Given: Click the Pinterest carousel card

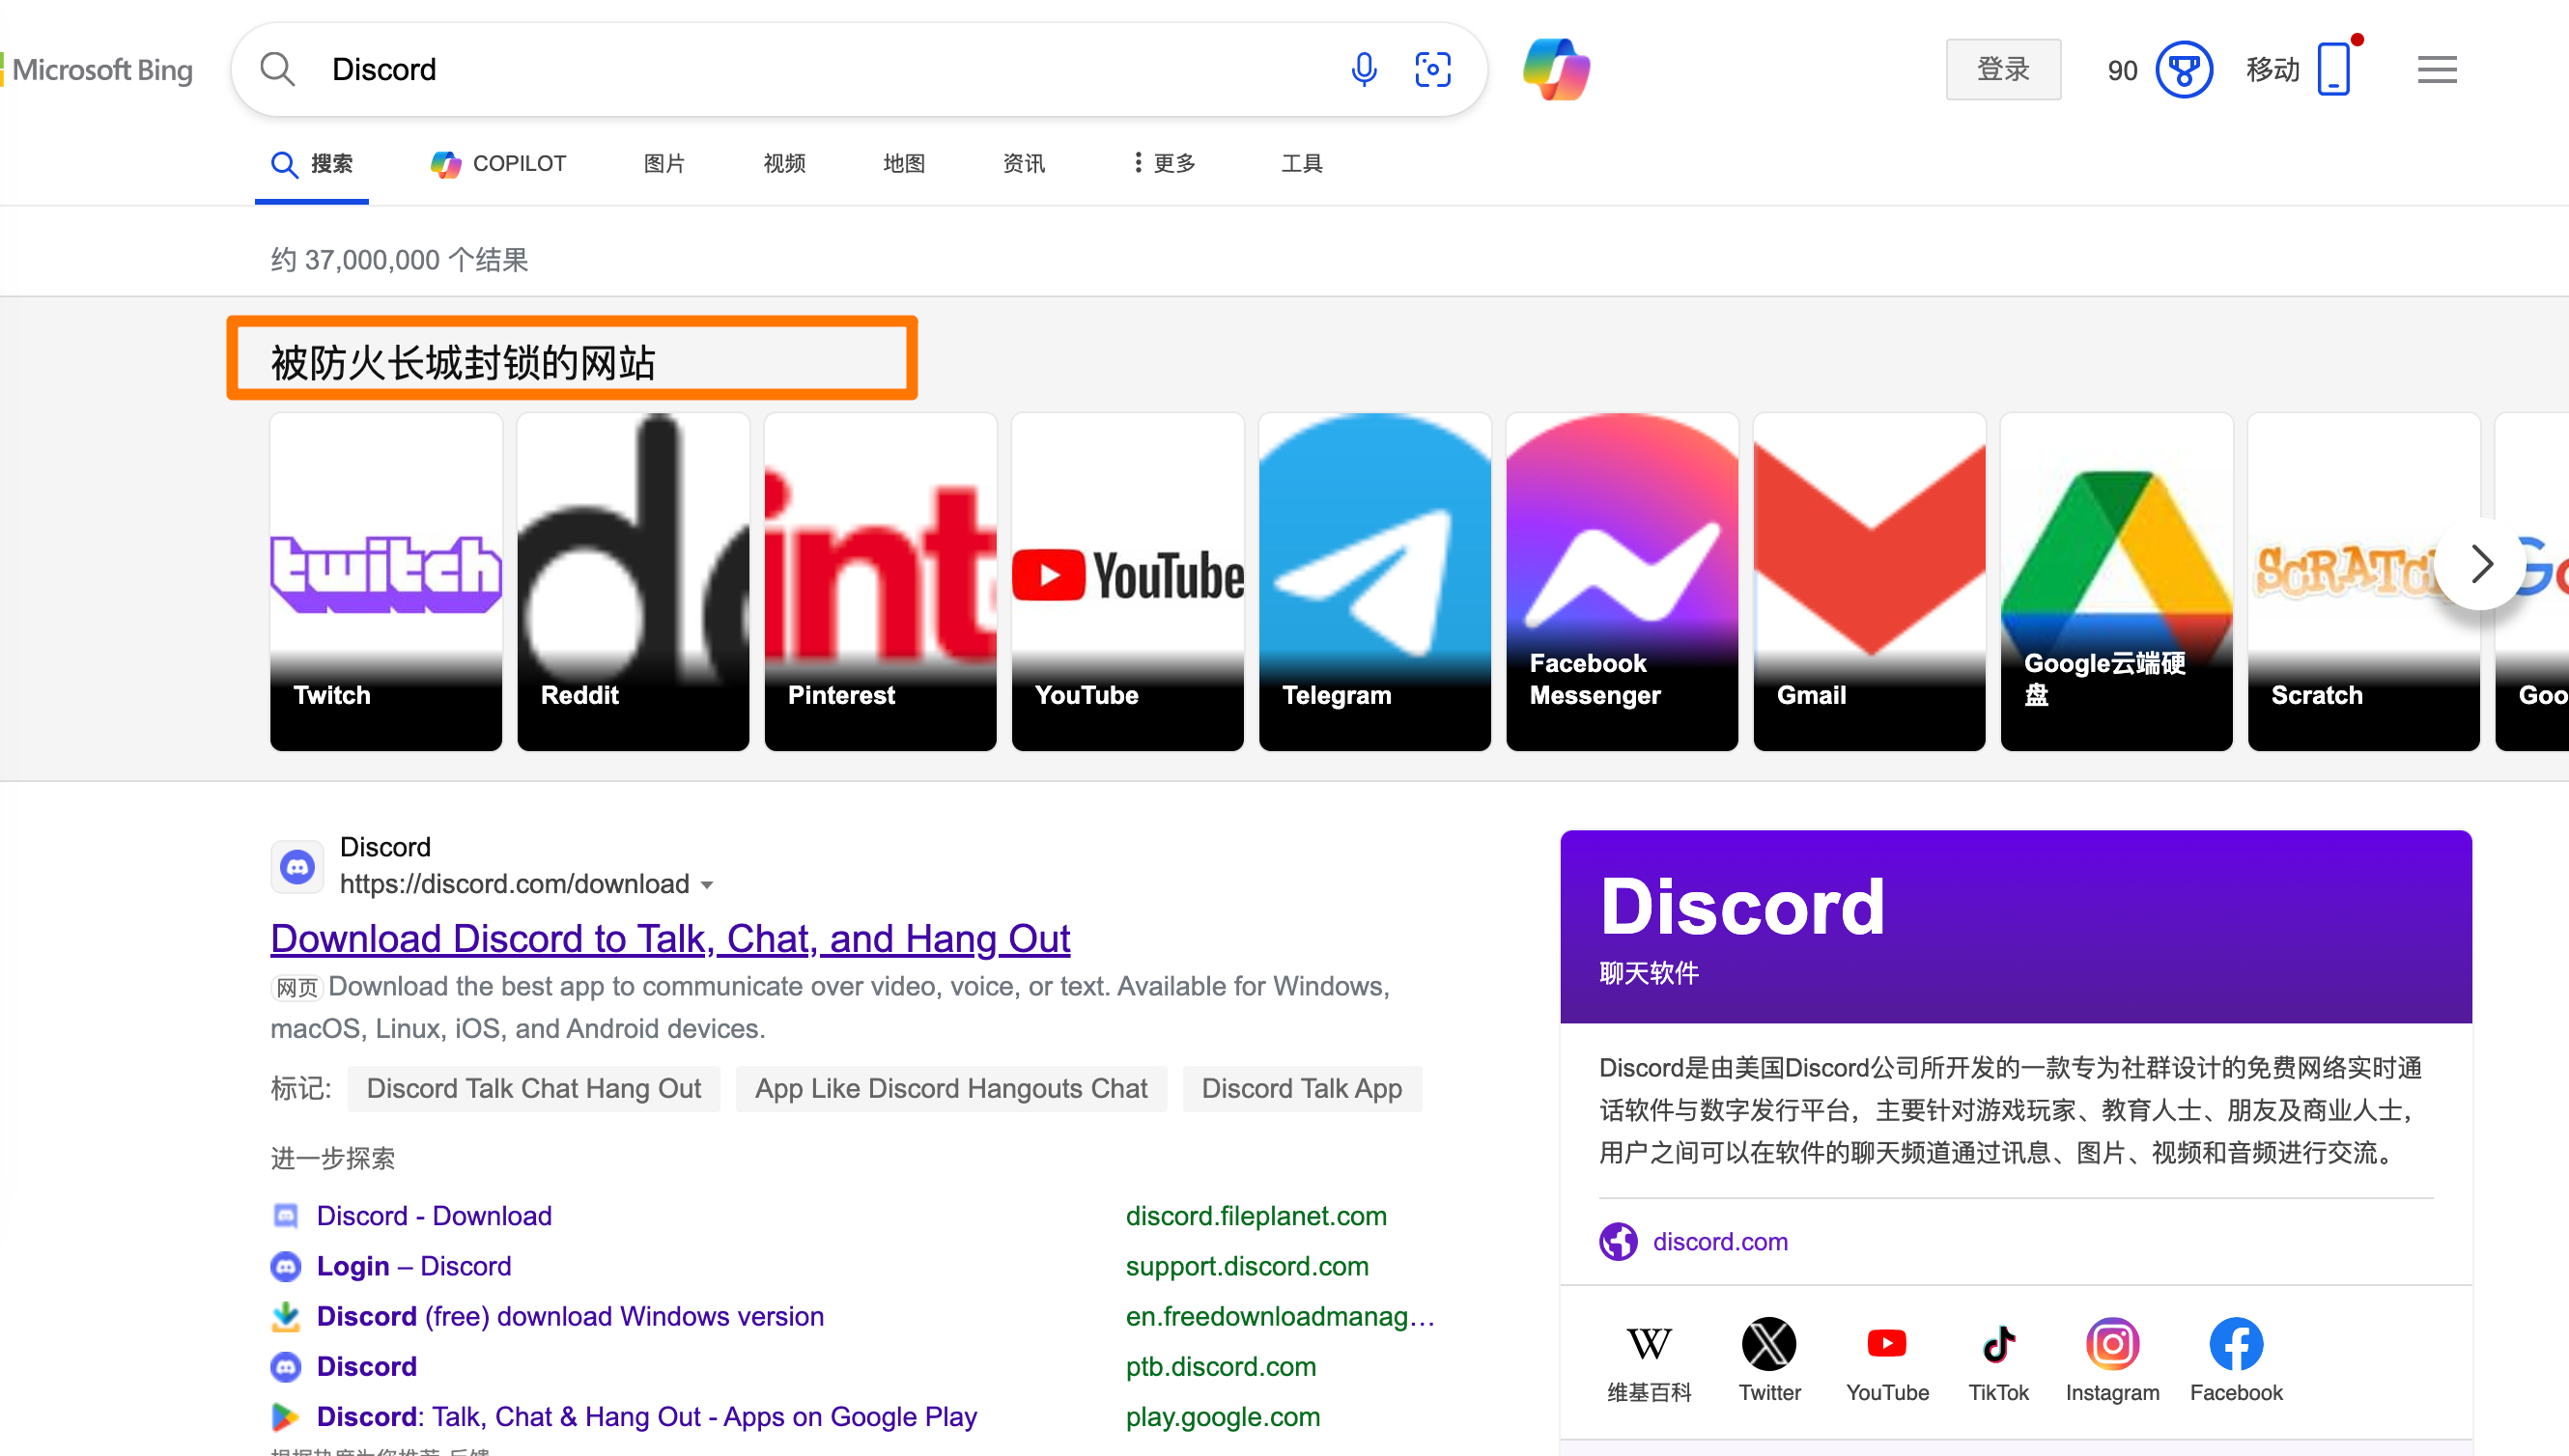Looking at the screenshot, I should (880, 581).
